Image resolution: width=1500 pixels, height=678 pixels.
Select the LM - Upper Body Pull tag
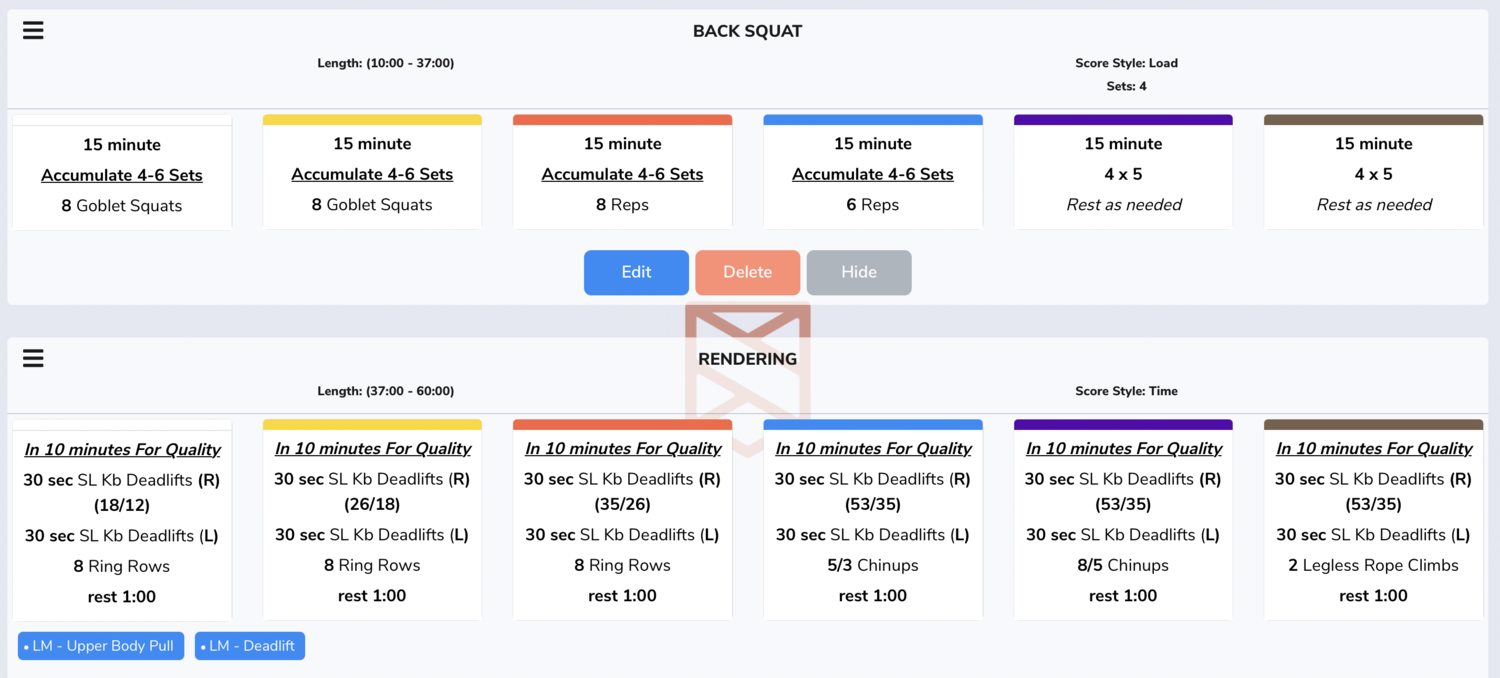point(101,646)
